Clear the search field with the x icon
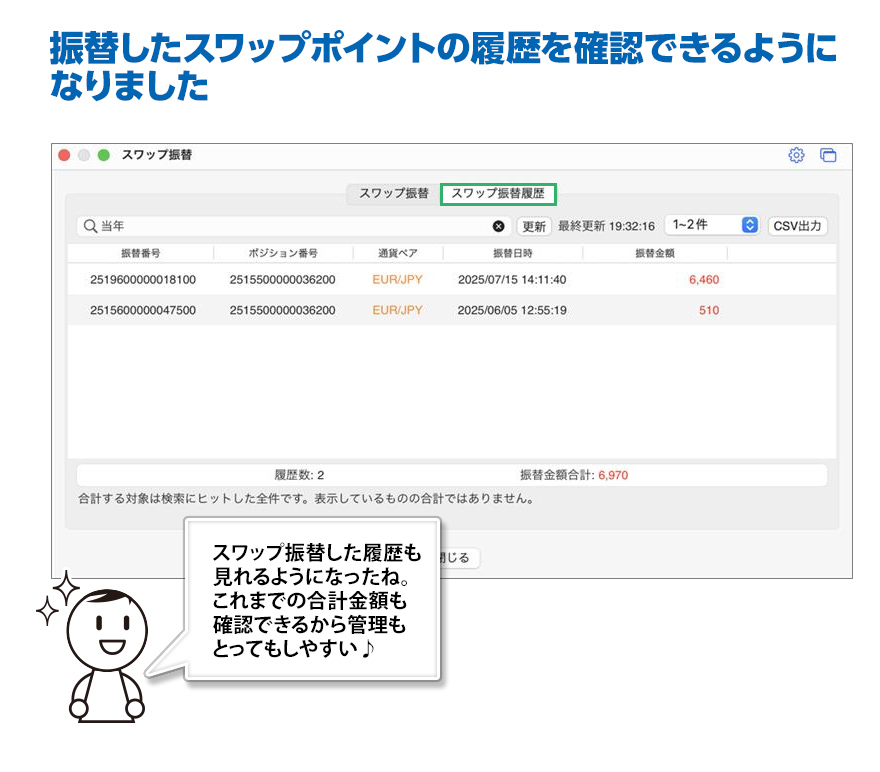This screenshot has width=880, height=772. (x=499, y=226)
